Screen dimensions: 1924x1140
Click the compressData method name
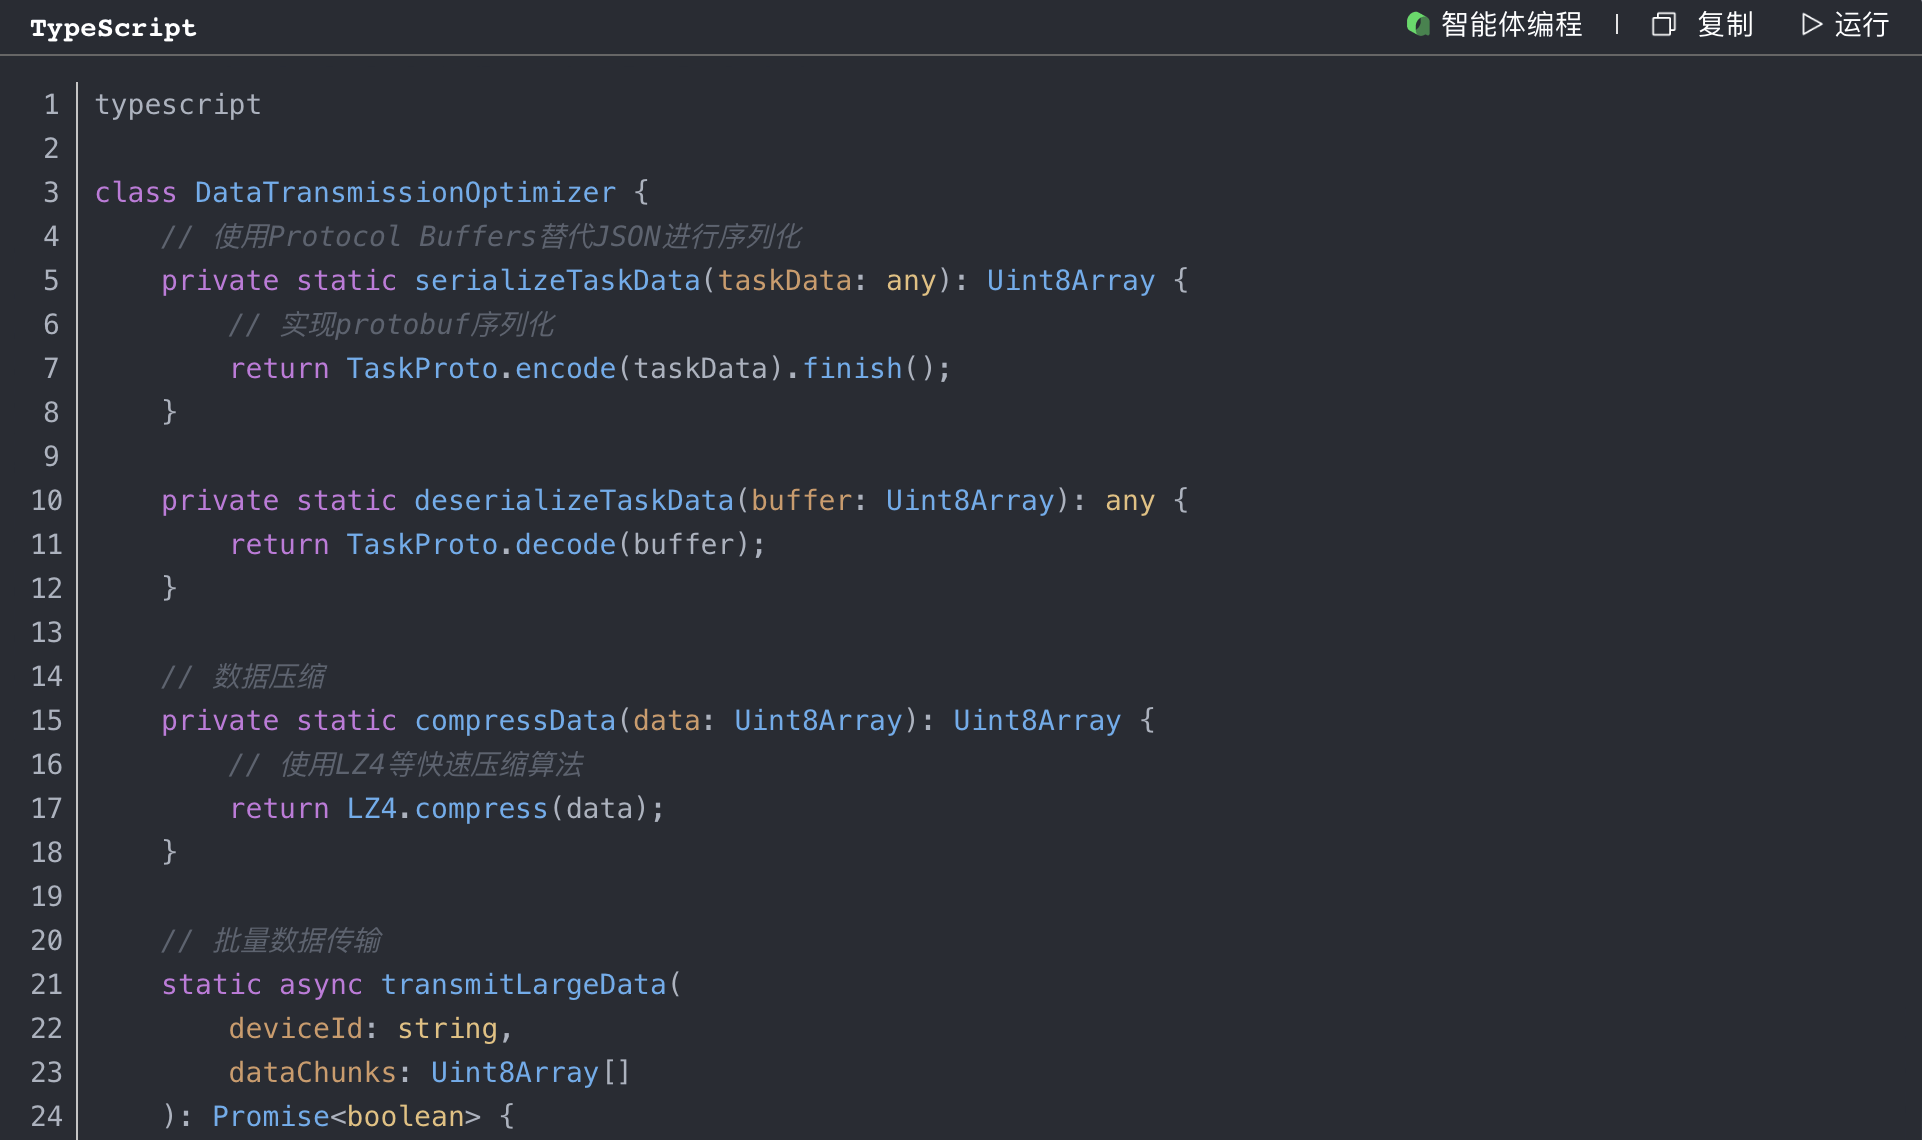[x=515, y=720]
